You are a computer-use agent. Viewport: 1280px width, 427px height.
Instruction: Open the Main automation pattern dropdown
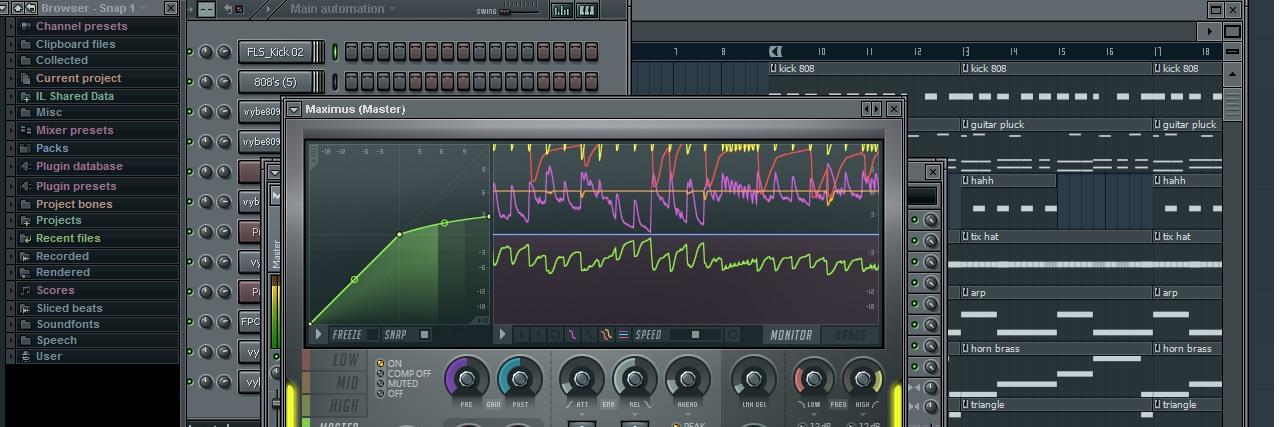pyautogui.click(x=392, y=9)
